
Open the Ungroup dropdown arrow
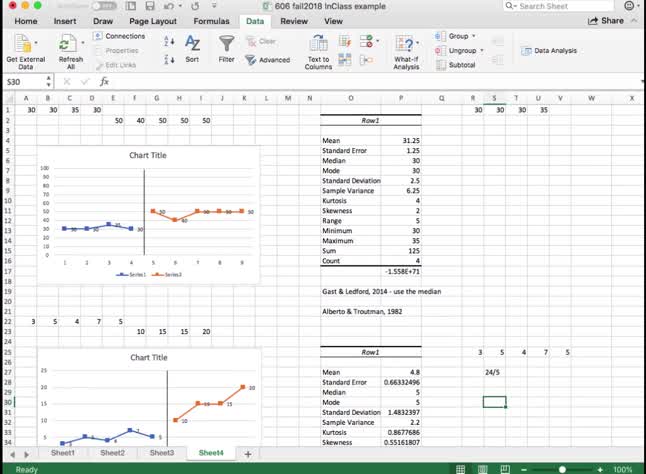(x=481, y=50)
